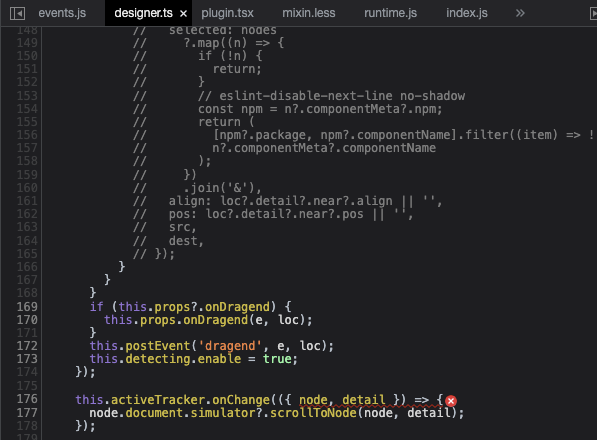597x440 pixels.
Task: Click the red error icon on line 176
Action: (451, 400)
